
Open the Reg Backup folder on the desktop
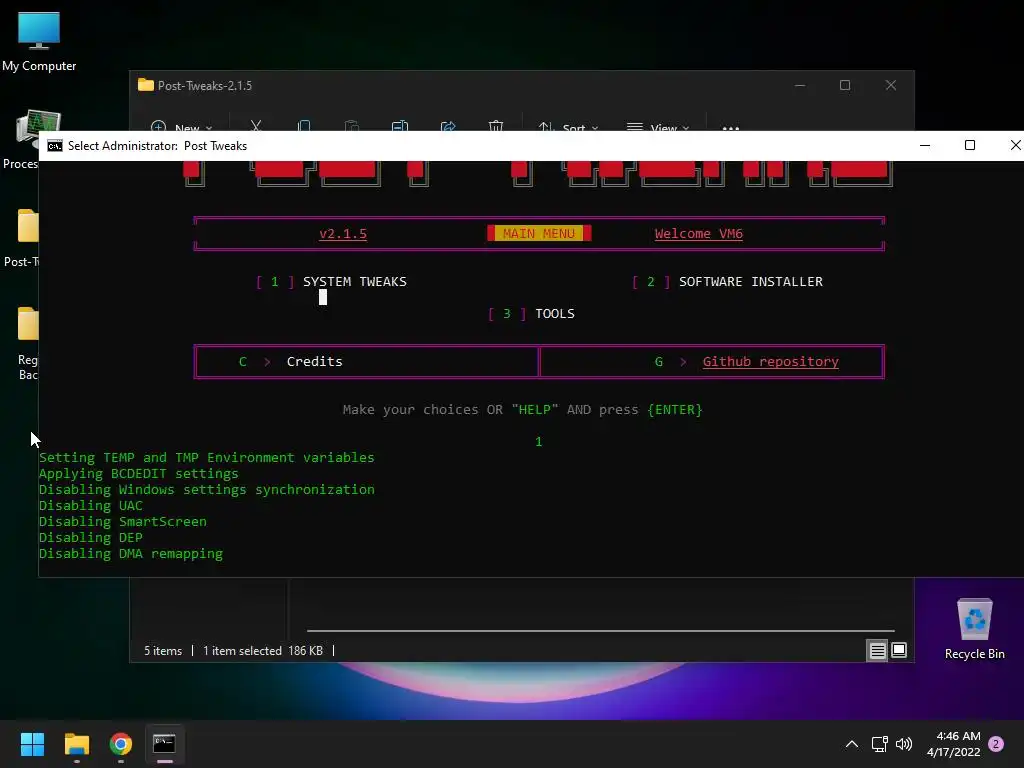click(27, 344)
